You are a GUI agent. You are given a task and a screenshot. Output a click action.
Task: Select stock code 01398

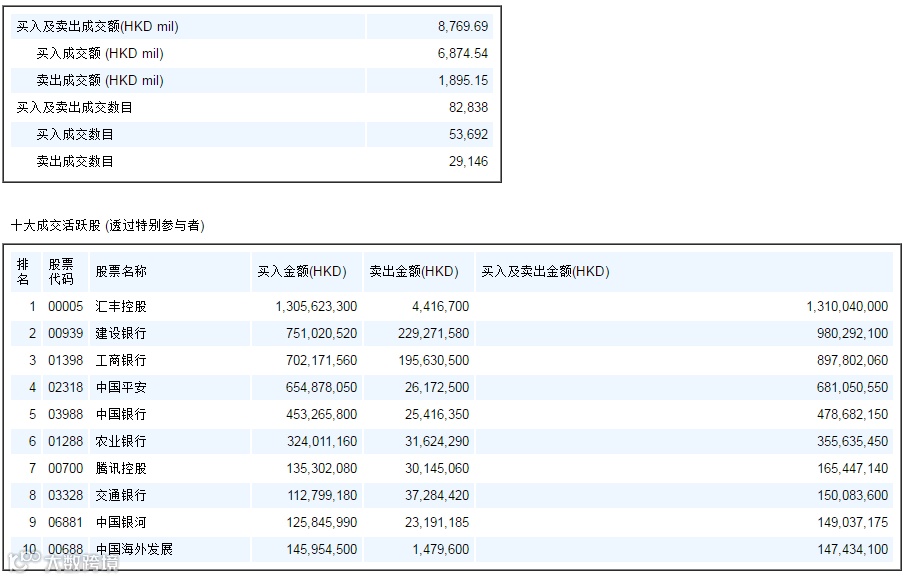pos(66,361)
